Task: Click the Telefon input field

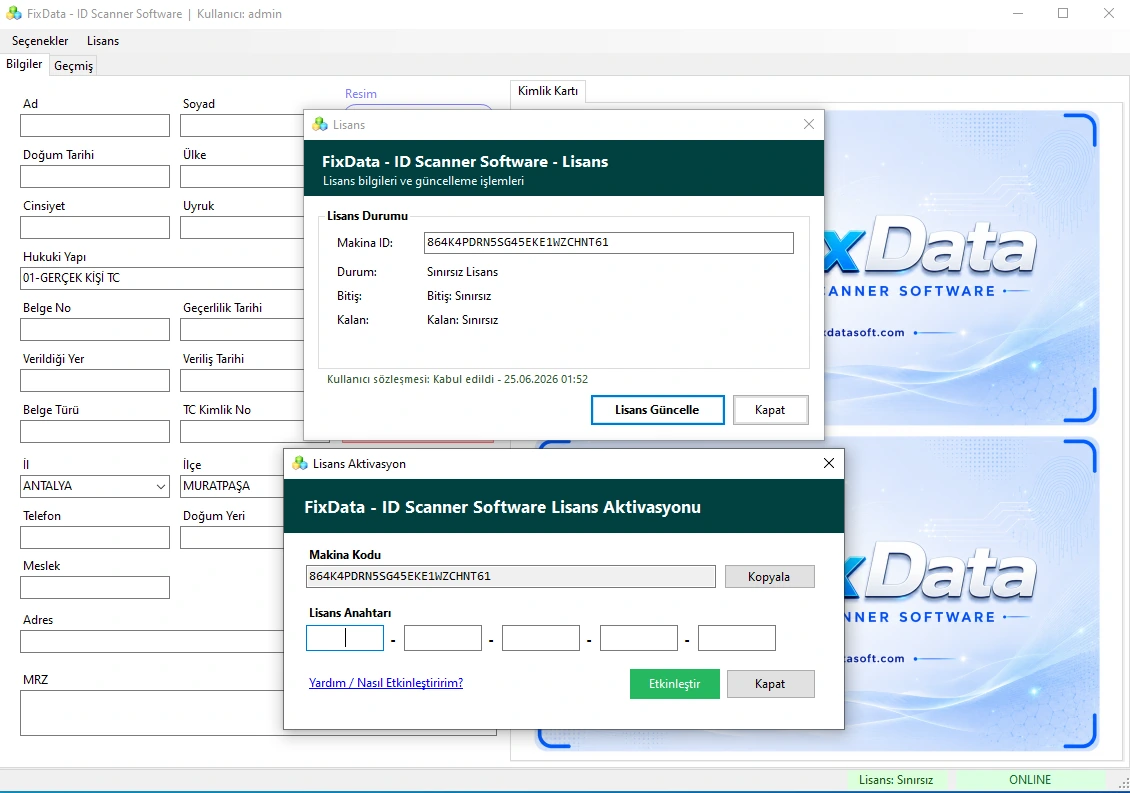Action: [x=95, y=538]
